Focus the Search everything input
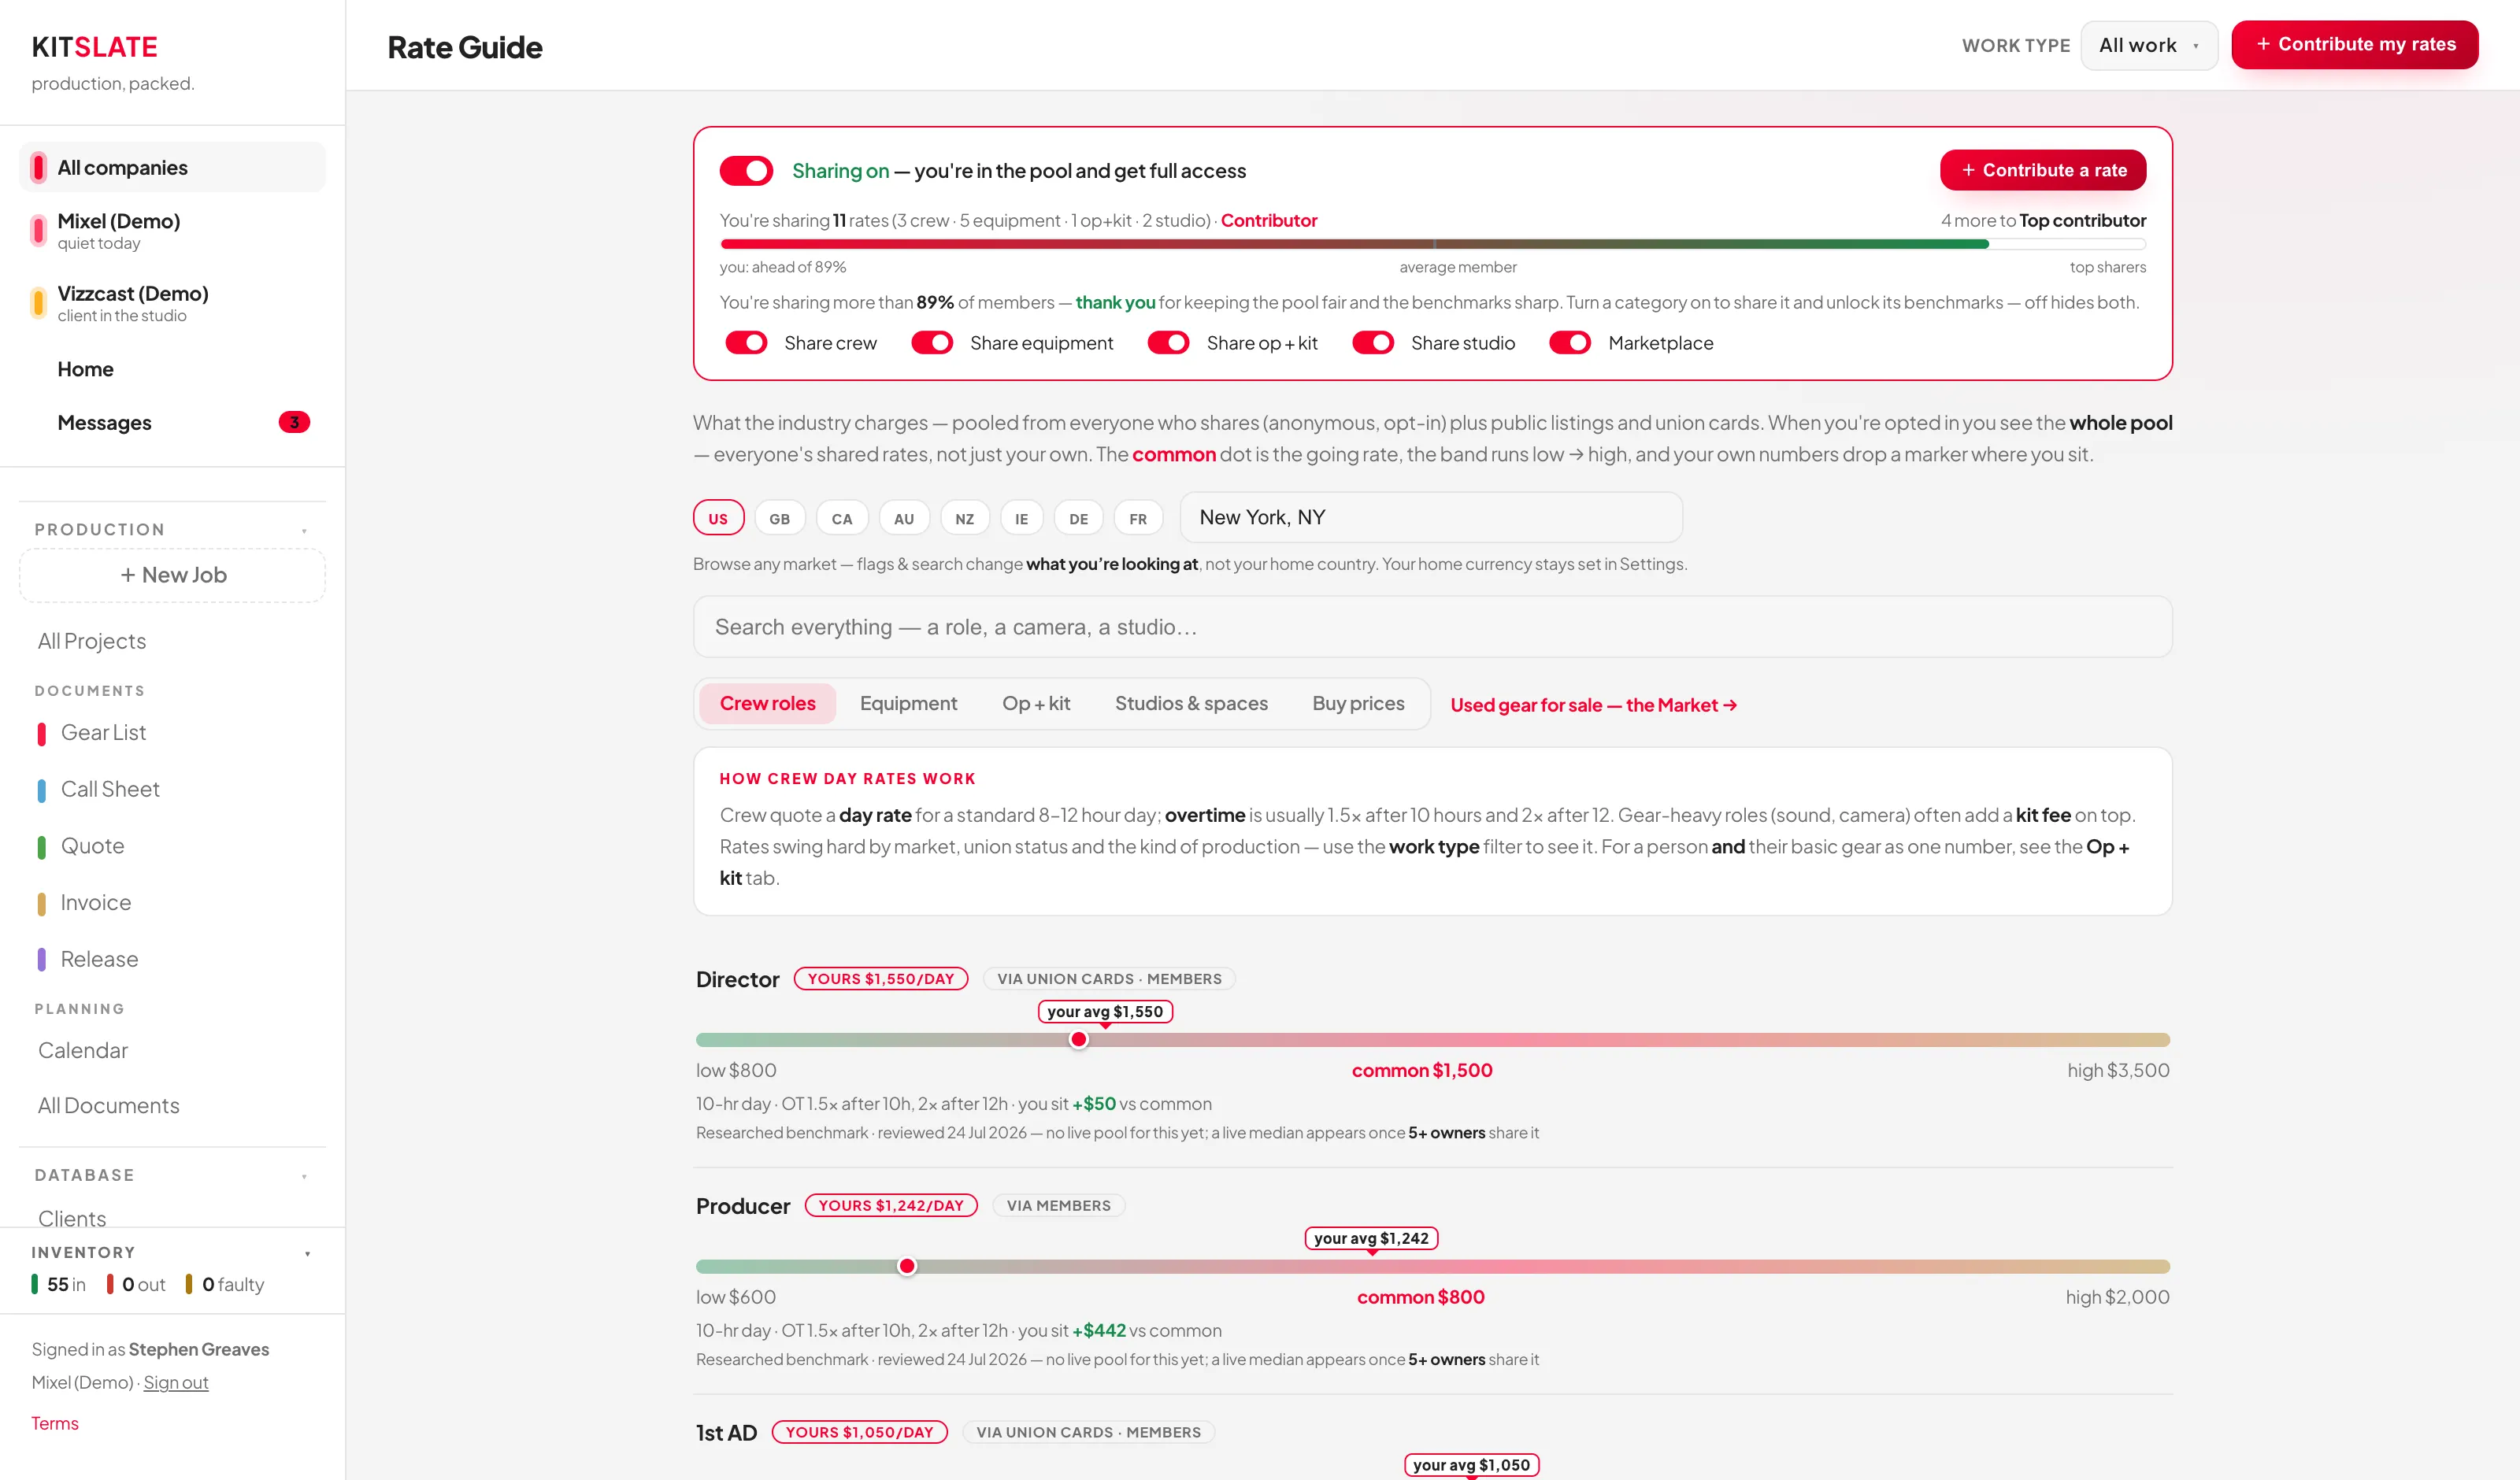Image resolution: width=2520 pixels, height=1480 pixels. [x=1432, y=627]
